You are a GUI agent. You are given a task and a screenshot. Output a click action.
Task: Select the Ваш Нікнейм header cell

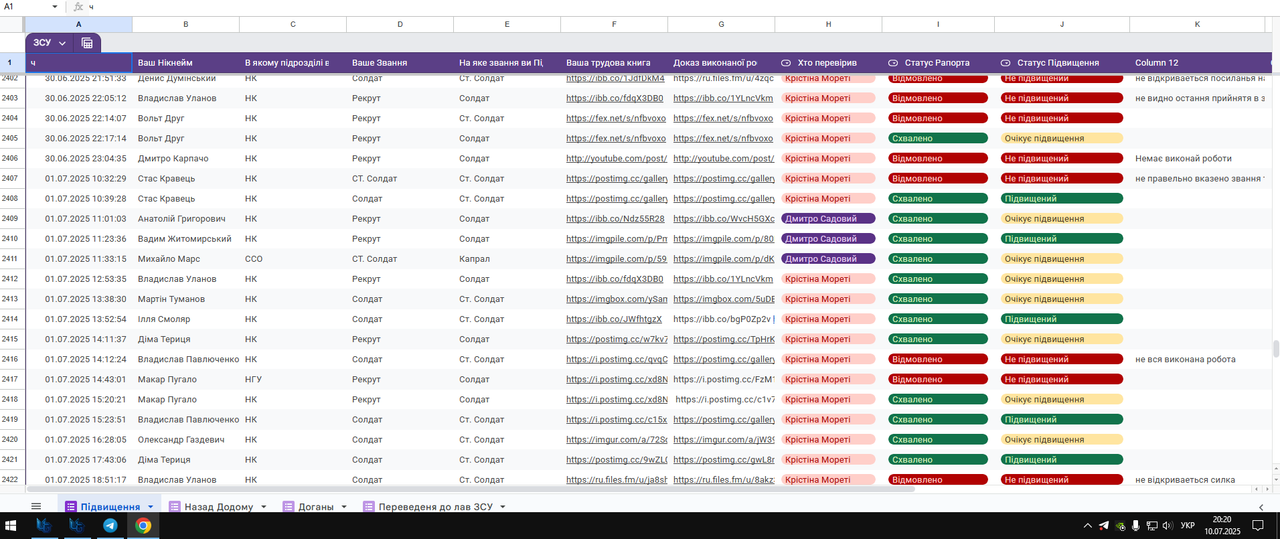click(185, 63)
